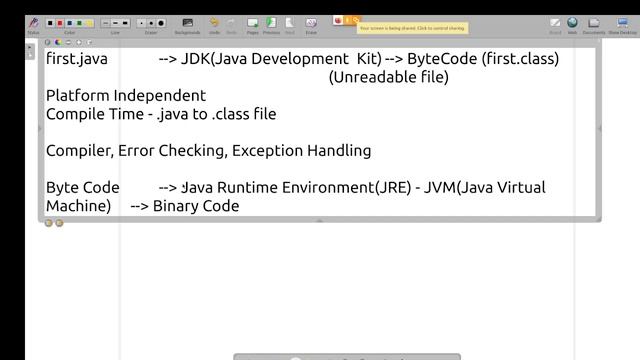This screenshot has width=640, height=360.
Task: Select the yellow pen color
Action: 89,23
